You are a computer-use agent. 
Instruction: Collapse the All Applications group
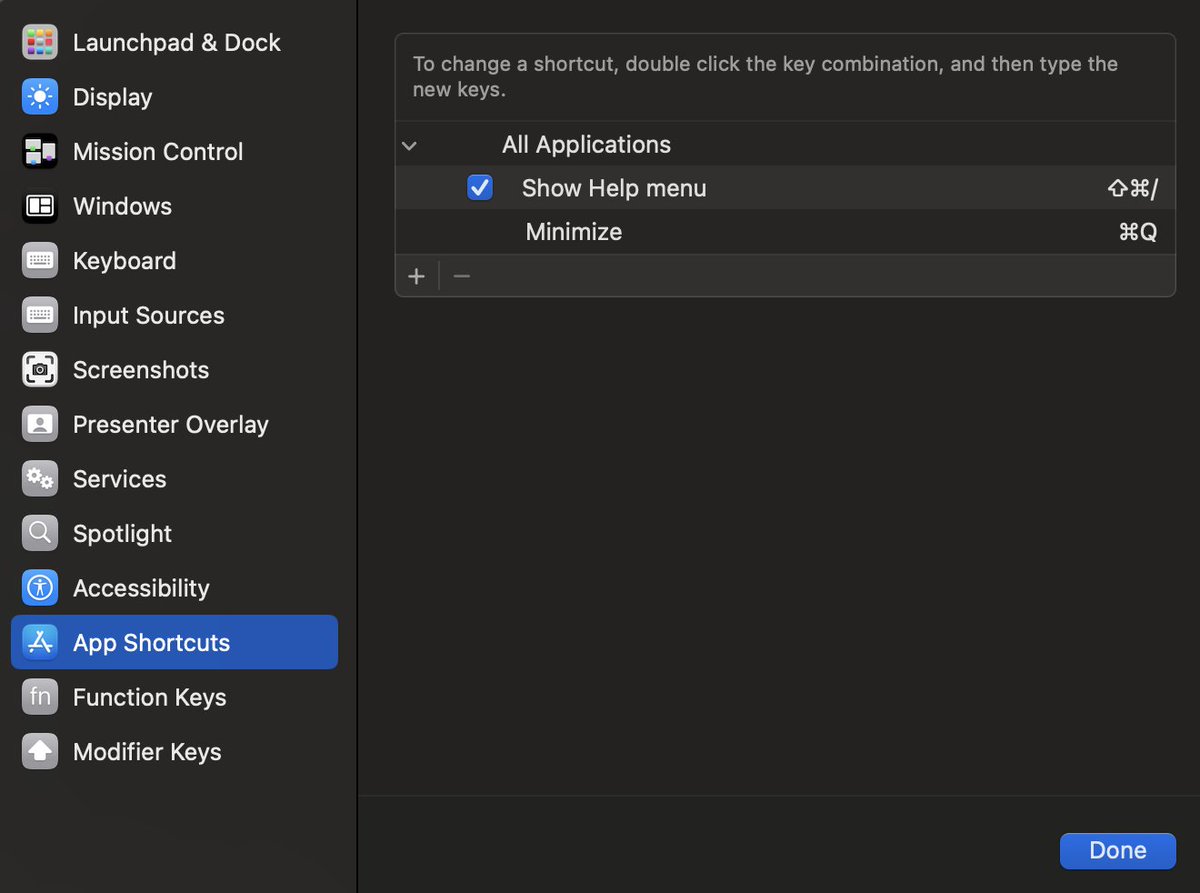pos(408,145)
